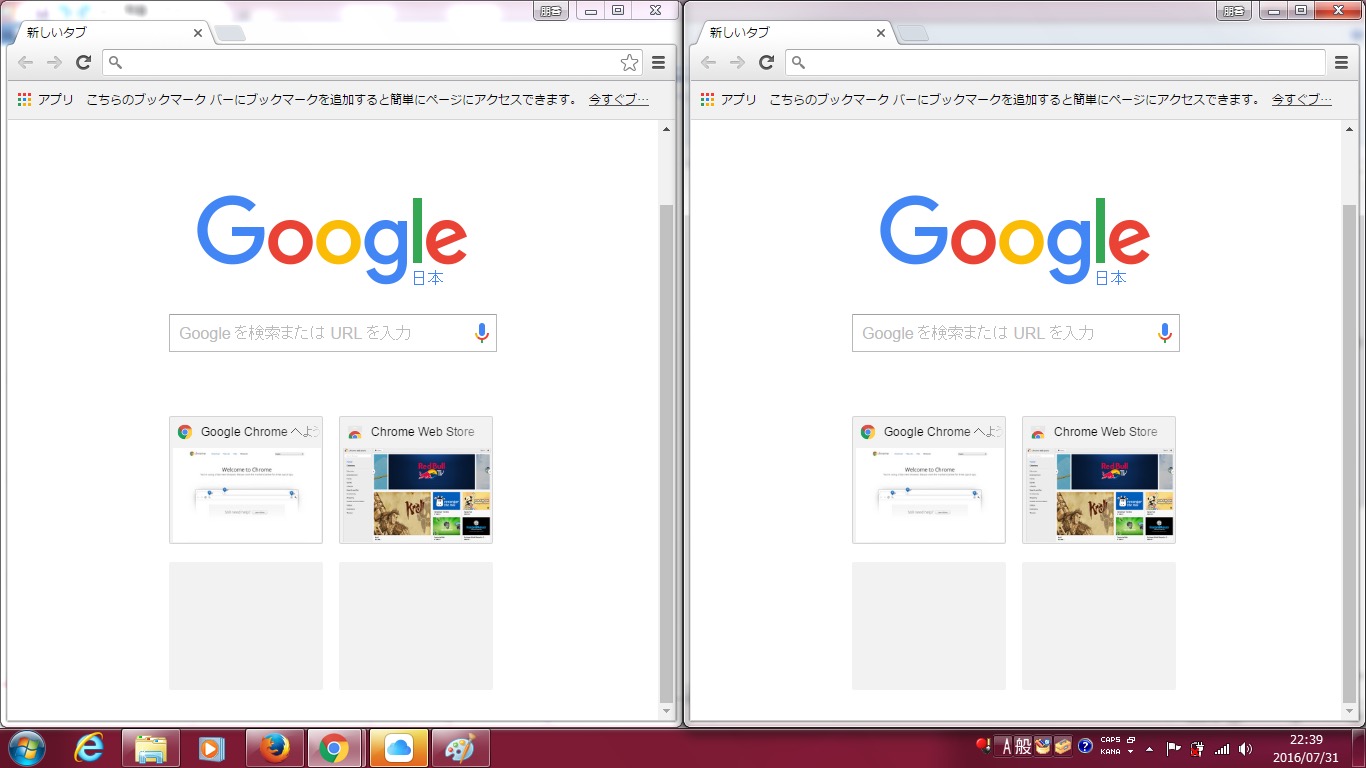Open the Chrome Web Store thumbnail in the right window
Screen dimensions: 1366x768
tap(1099, 480)
